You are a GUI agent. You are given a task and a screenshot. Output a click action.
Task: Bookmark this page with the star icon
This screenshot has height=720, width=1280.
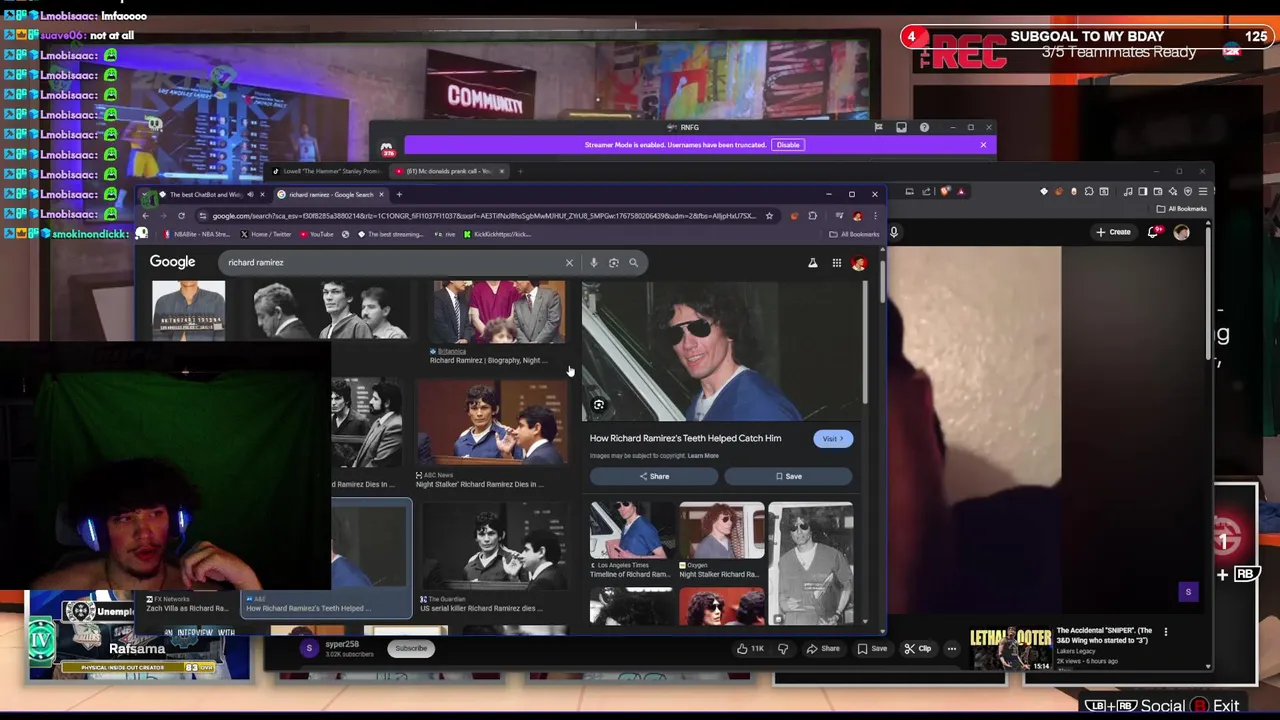coord(769,216)
